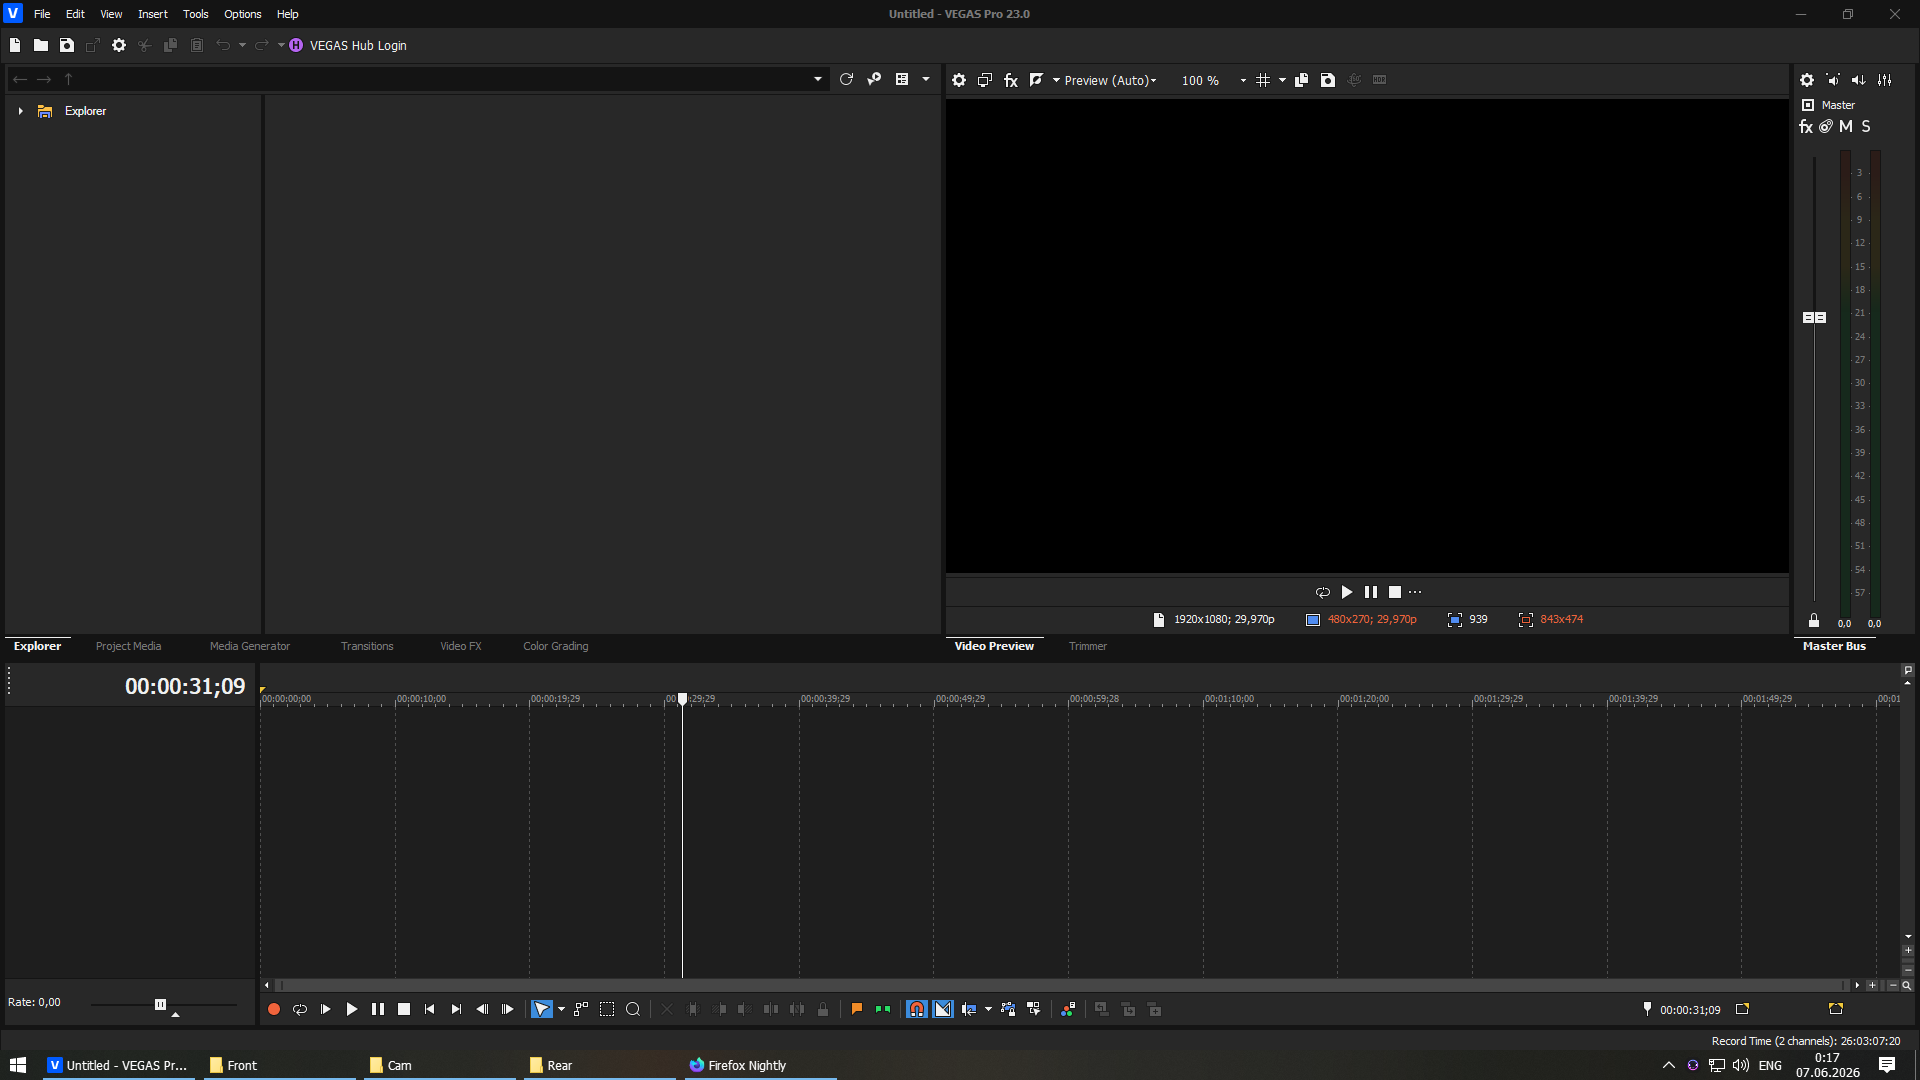Screen dimensions: 1920x1080
Task: Switch to the Trimmer tab
Action: (1088, 646)
